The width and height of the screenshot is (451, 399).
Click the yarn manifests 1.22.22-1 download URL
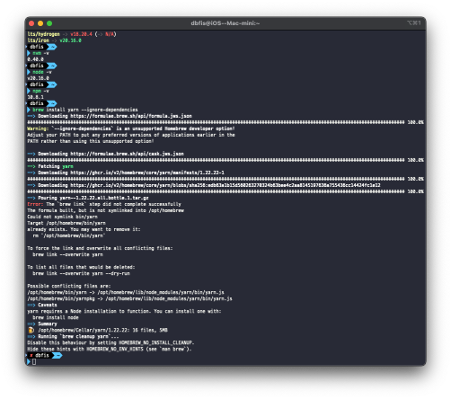tap(147, 173)
